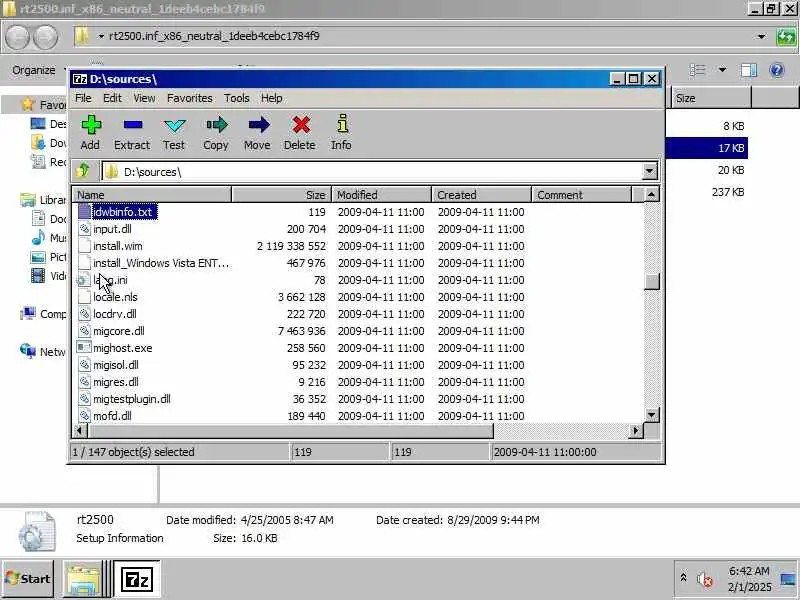Open the Help menu

click(271, 98)
